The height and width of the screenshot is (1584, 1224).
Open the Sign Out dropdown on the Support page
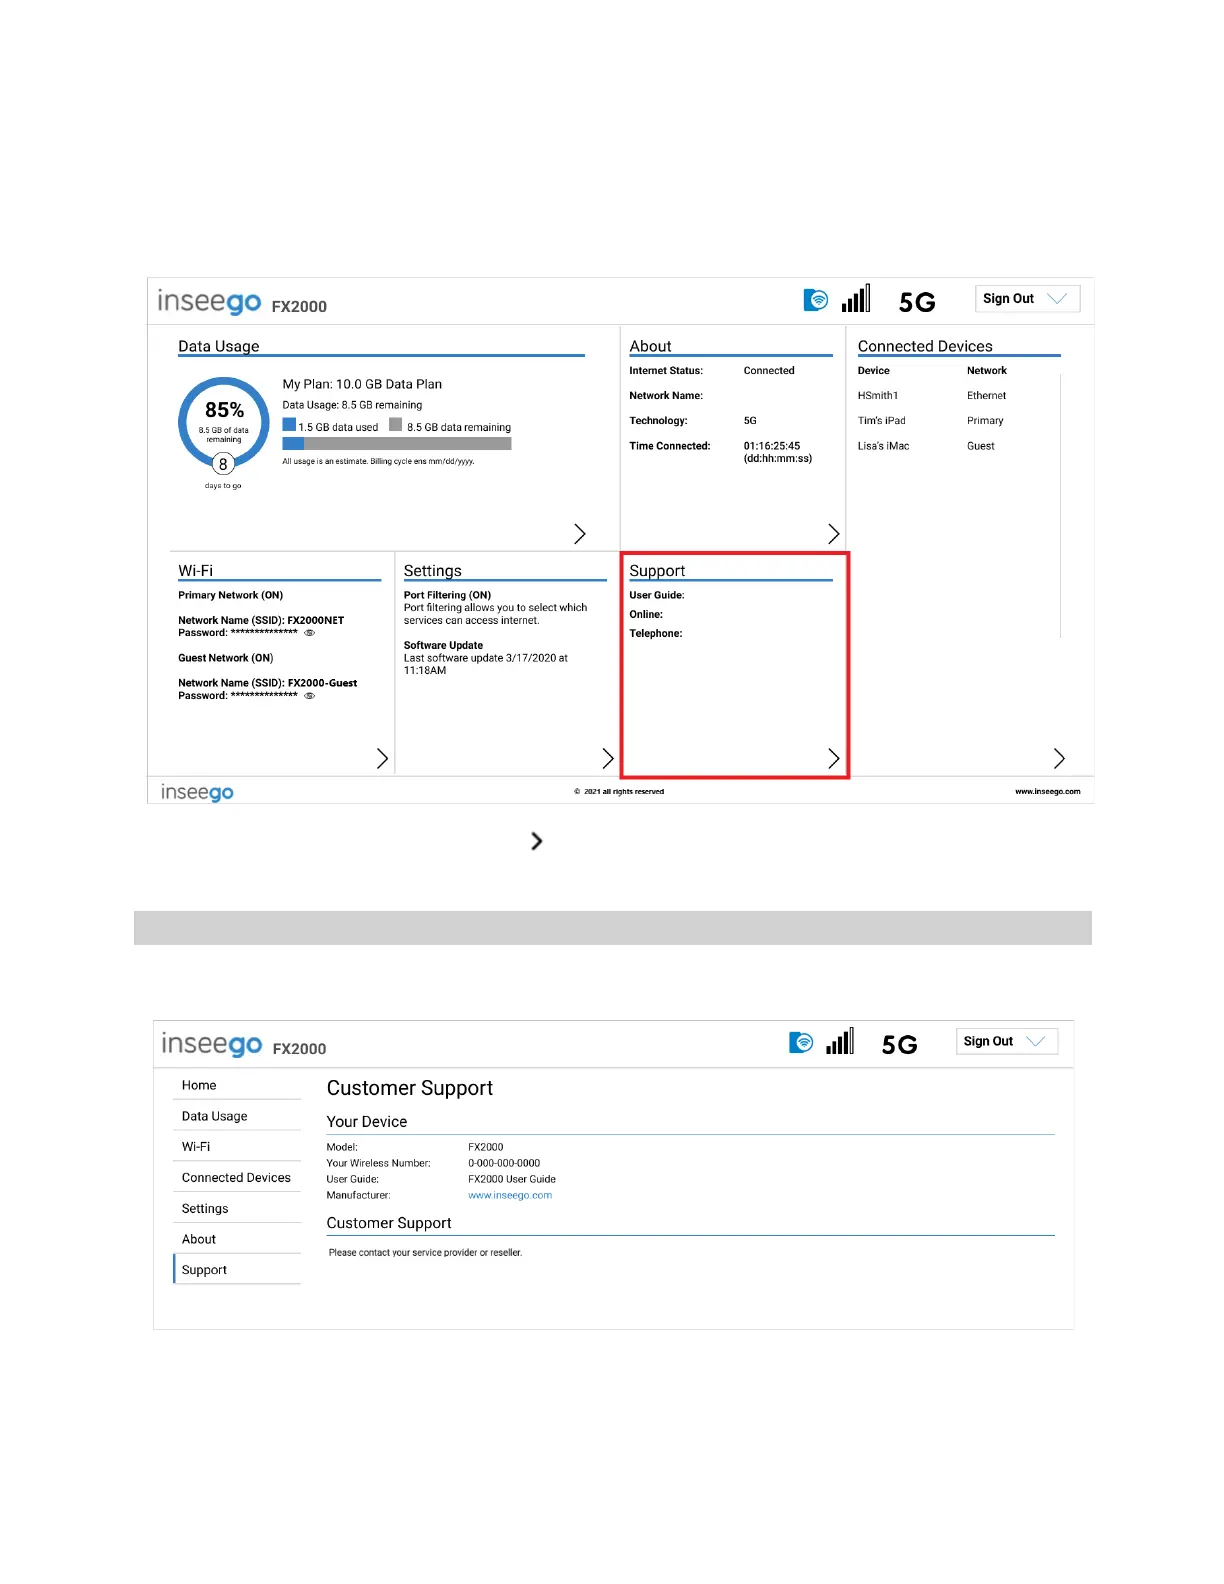tap(1007, 1041)
